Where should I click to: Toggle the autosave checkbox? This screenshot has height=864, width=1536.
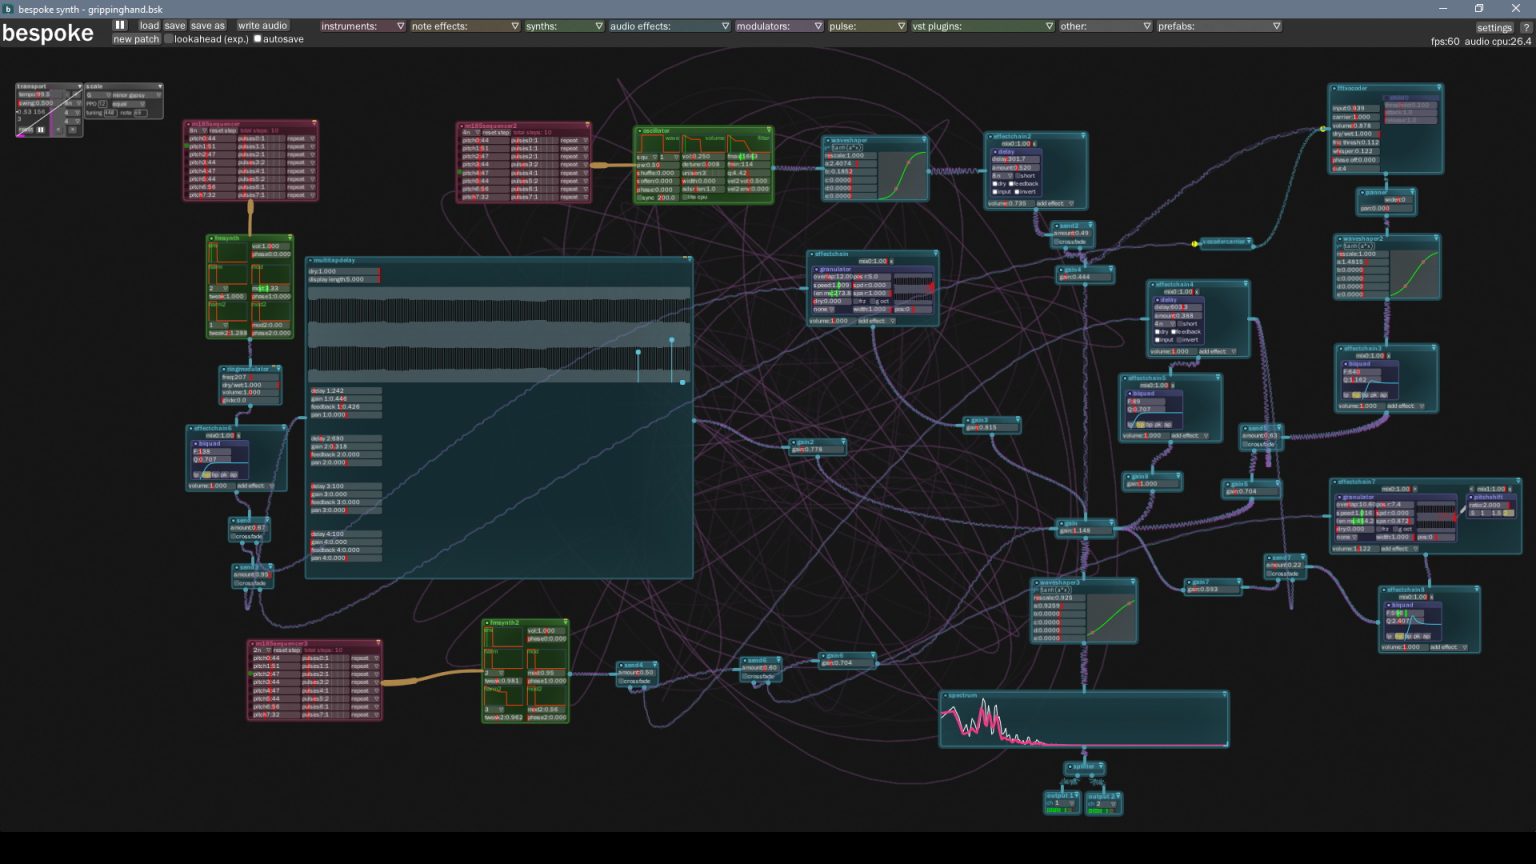(257, 39)
